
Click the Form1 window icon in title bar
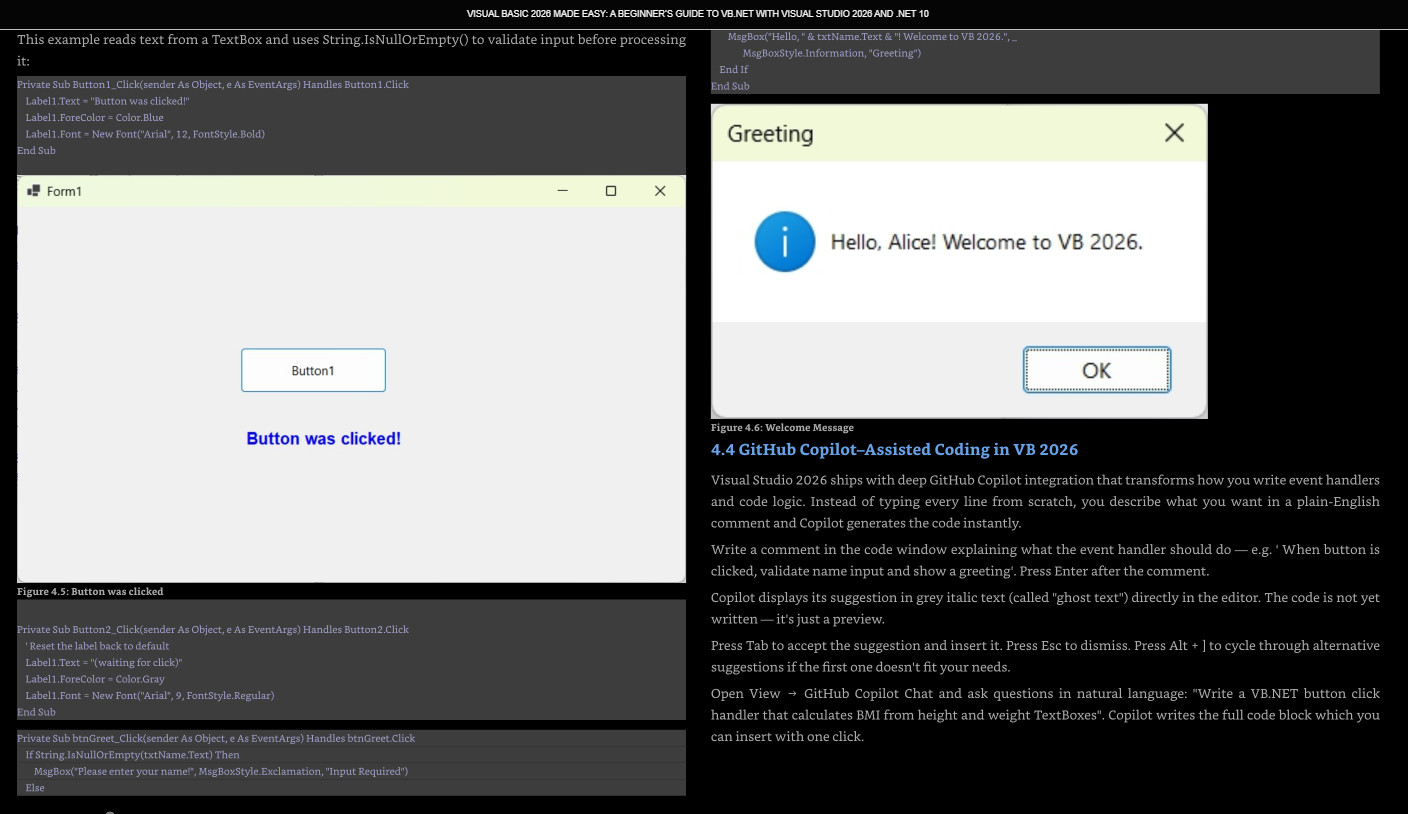tap(33, 191)
